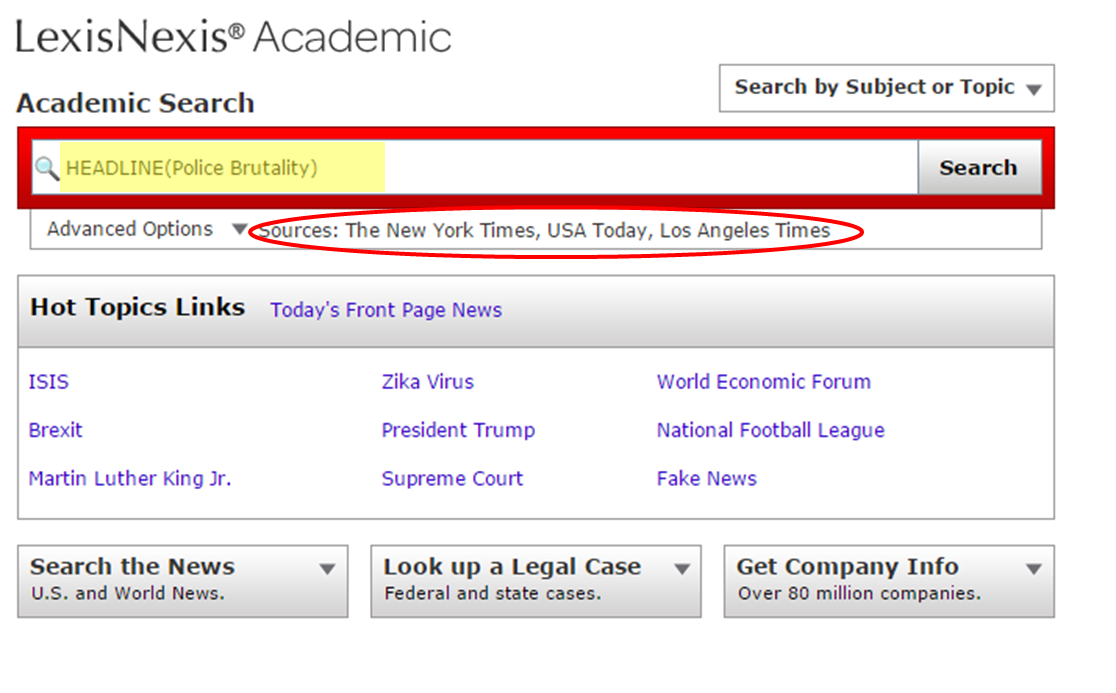Expand the Search the News panel
This screenshot has height=693, width=1116.
(183, 581)
